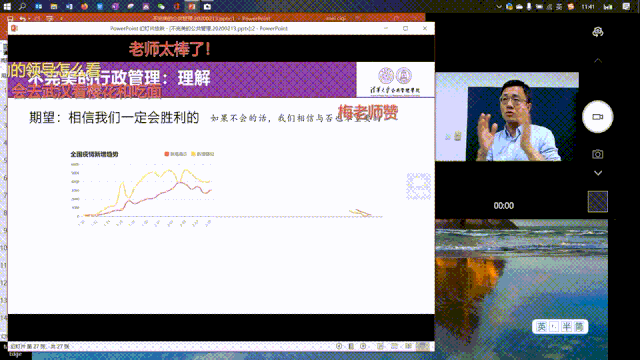The image size is (640, 360).
Task: Click the Tsinghua University logo on slide
Action: 395,80
